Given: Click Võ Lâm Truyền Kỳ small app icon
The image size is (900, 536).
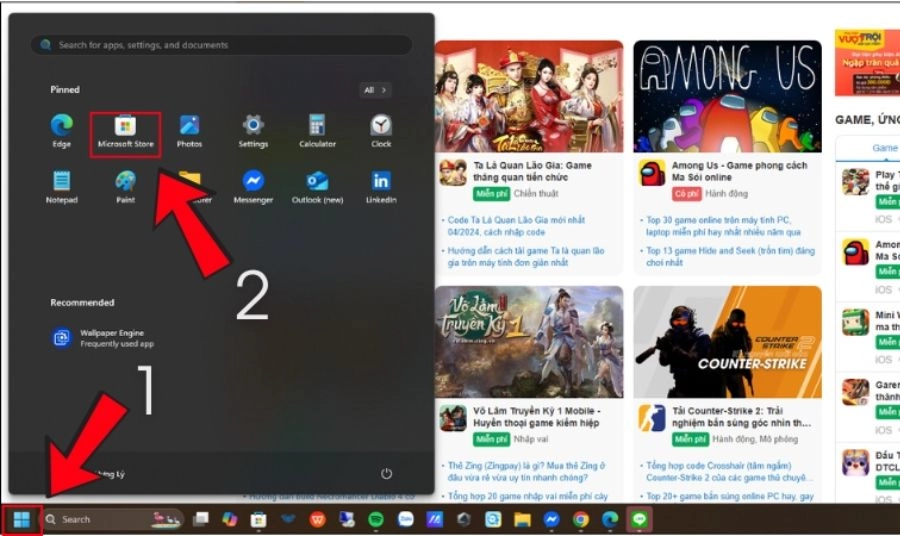Looking at the screenshot, I should (x=453, y=418).
